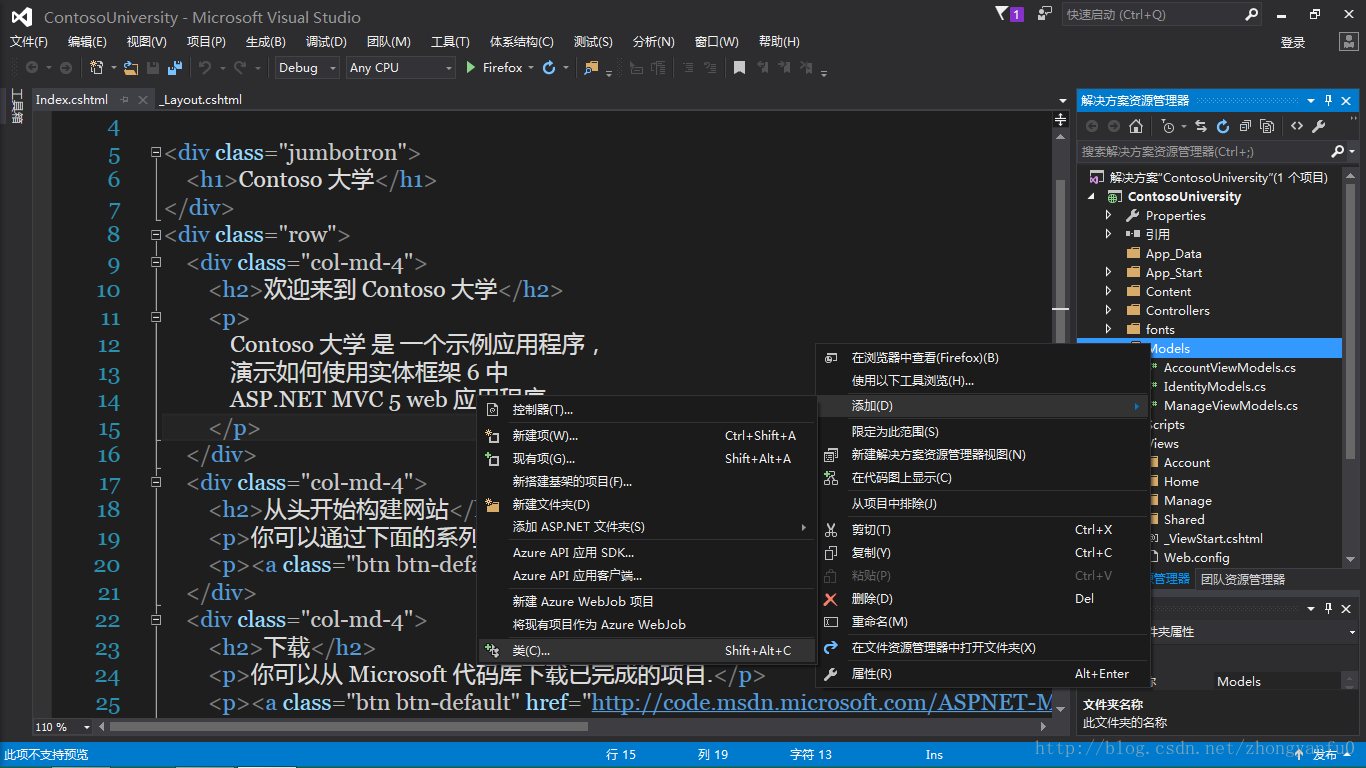
Task: Click the New Project toolbar icon
Action: pos(96,68)
